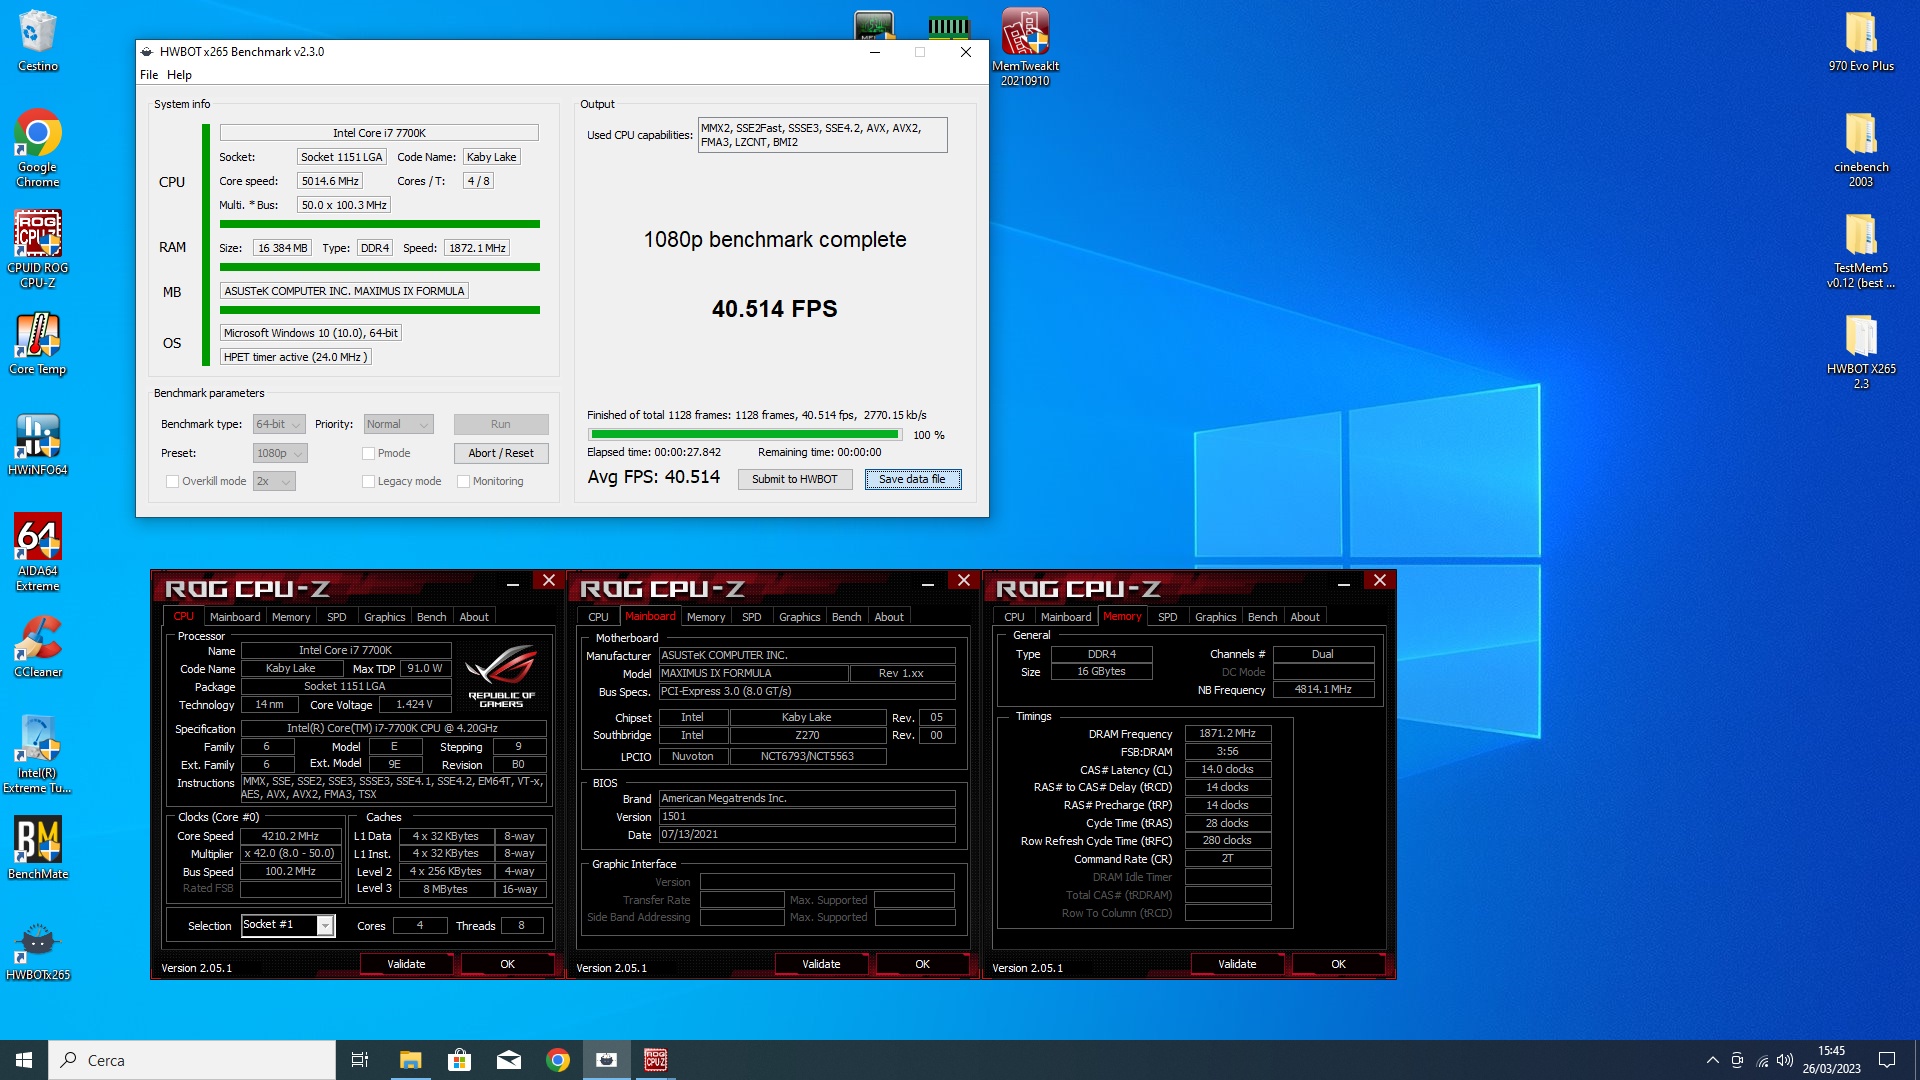The height and width of the screenshot is (1080, 1920).
Task: Click the Abort / Reset button
Action: point(501,453)
